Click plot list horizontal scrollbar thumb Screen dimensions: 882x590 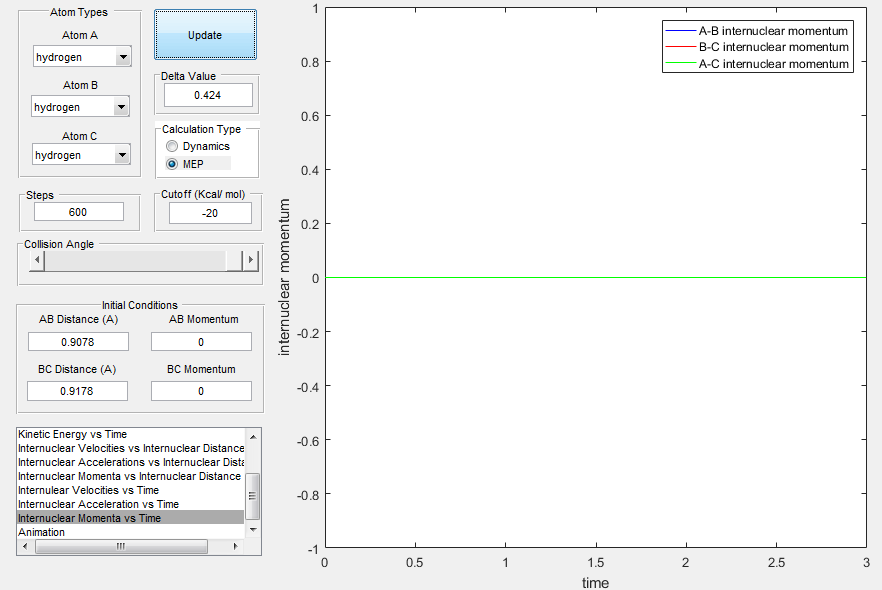(x=122, y=546)
